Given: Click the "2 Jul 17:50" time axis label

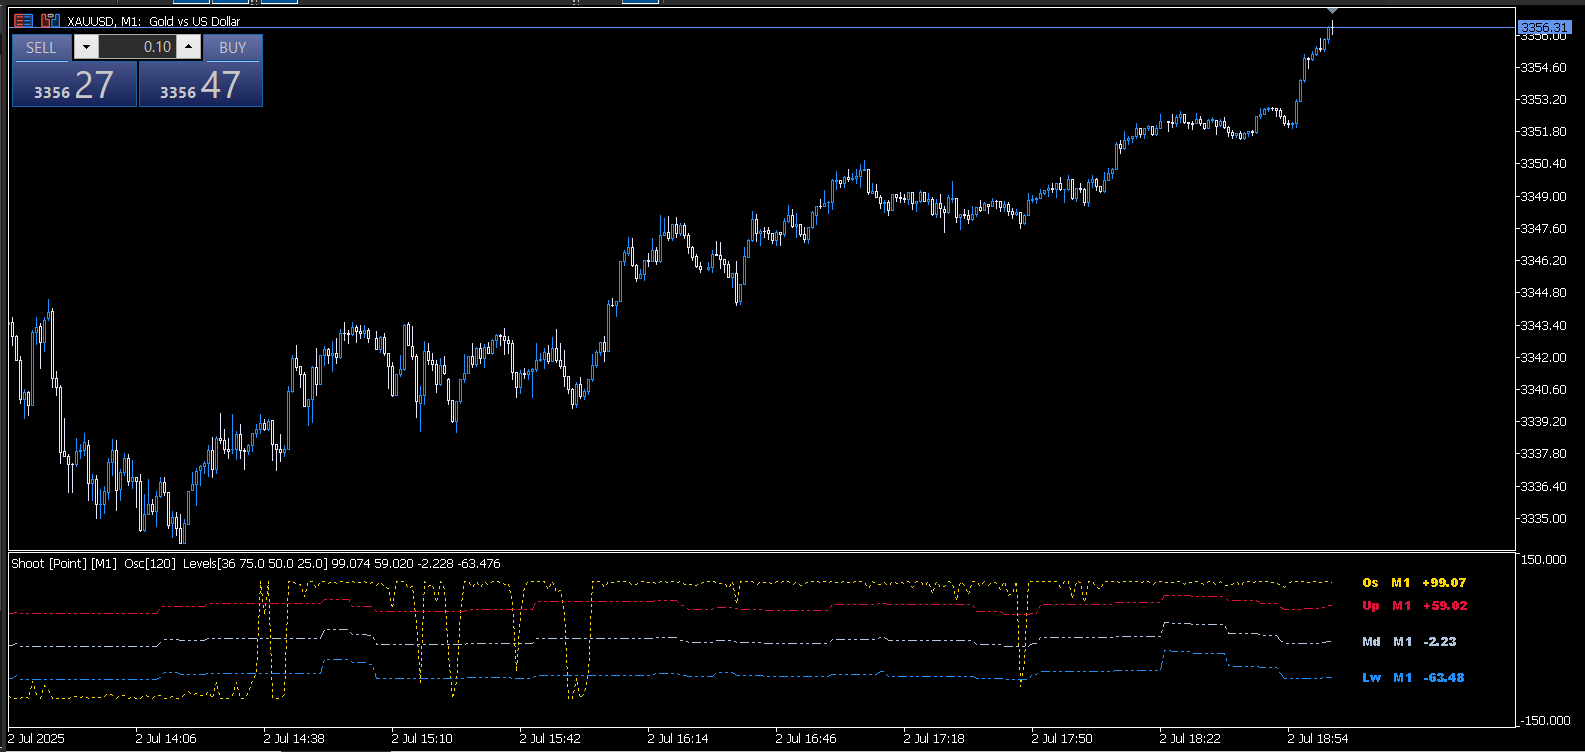Looking at the screenshot, I should coord(1062,739).
